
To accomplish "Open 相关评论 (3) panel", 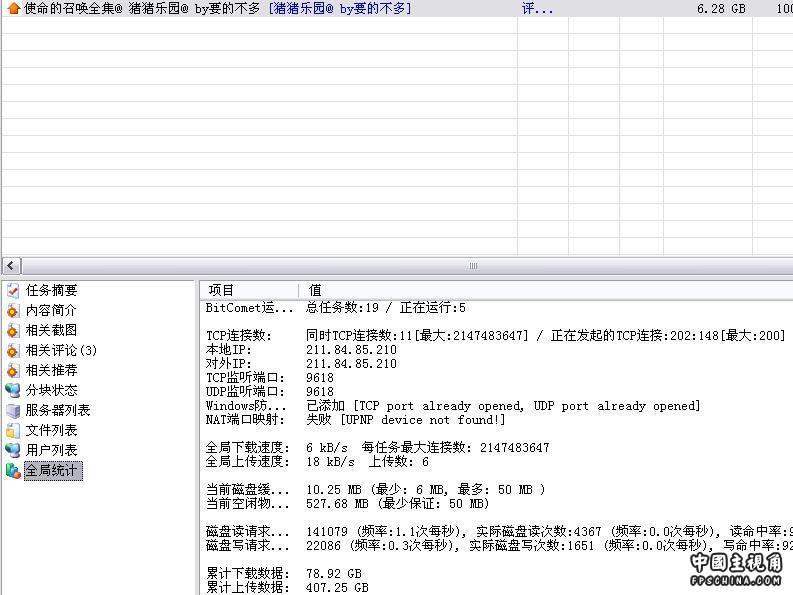I will [61, 350].
